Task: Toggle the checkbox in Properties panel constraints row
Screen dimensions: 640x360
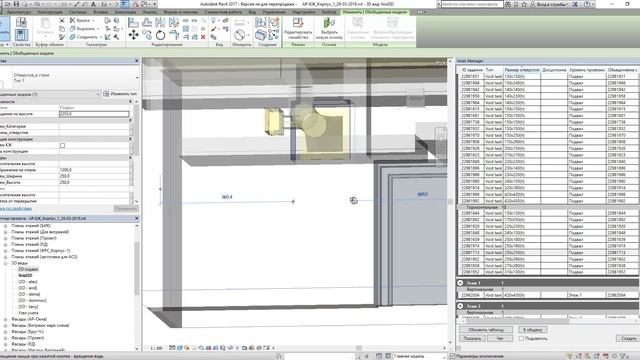Action: [x=62, y=145]
